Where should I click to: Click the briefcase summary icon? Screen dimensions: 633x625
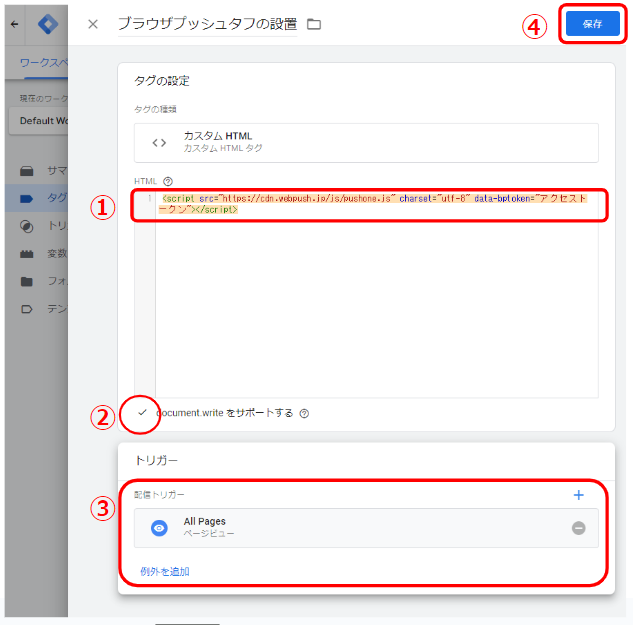[27, 171]
